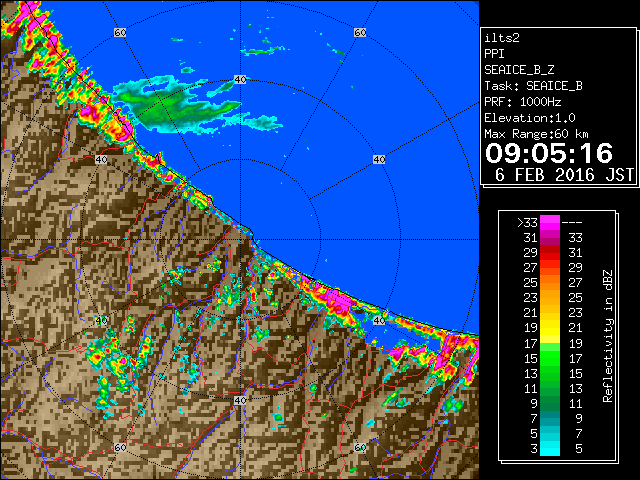Click the 'PPI' scan type text
The height and width of the screenshot is (480, 640).
(x=494, y=54)
